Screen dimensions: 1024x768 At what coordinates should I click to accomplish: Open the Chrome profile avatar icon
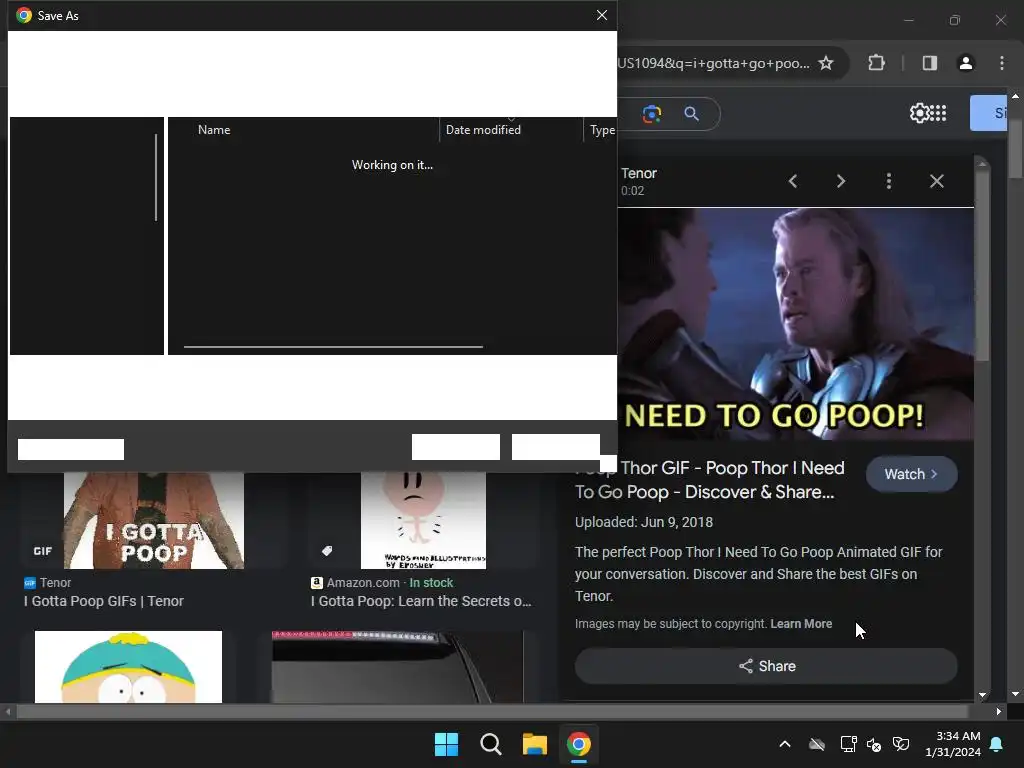tap(966, 63)
